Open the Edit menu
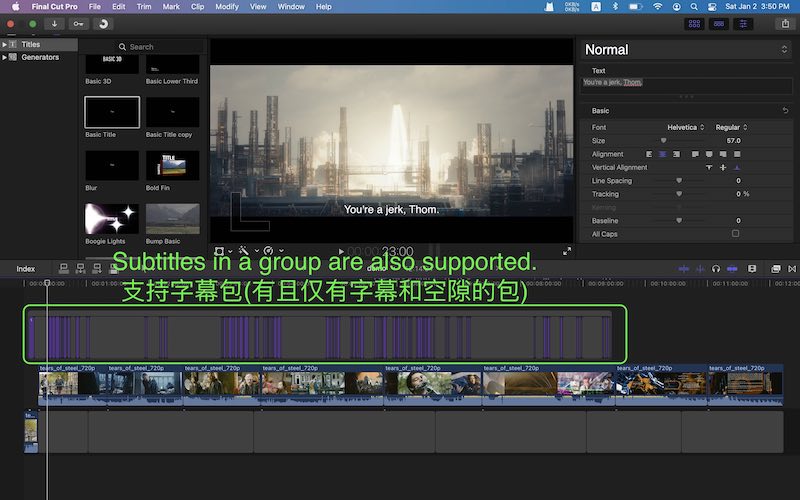Image resolution: width=800 pixels, height=500 pixels. pos(118,7)
